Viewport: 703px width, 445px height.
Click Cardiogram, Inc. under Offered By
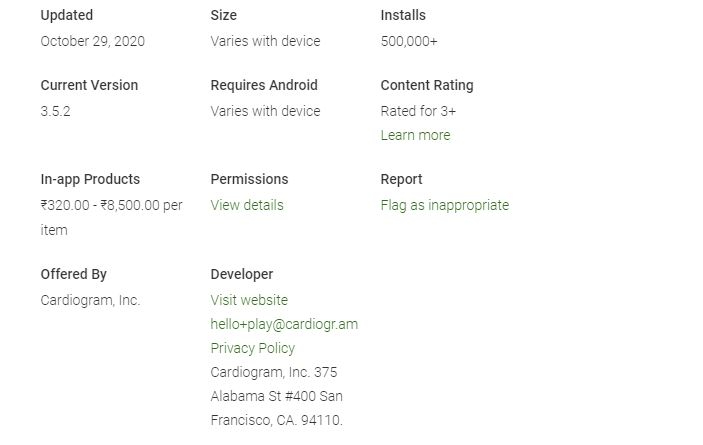(x=90, y=300)
